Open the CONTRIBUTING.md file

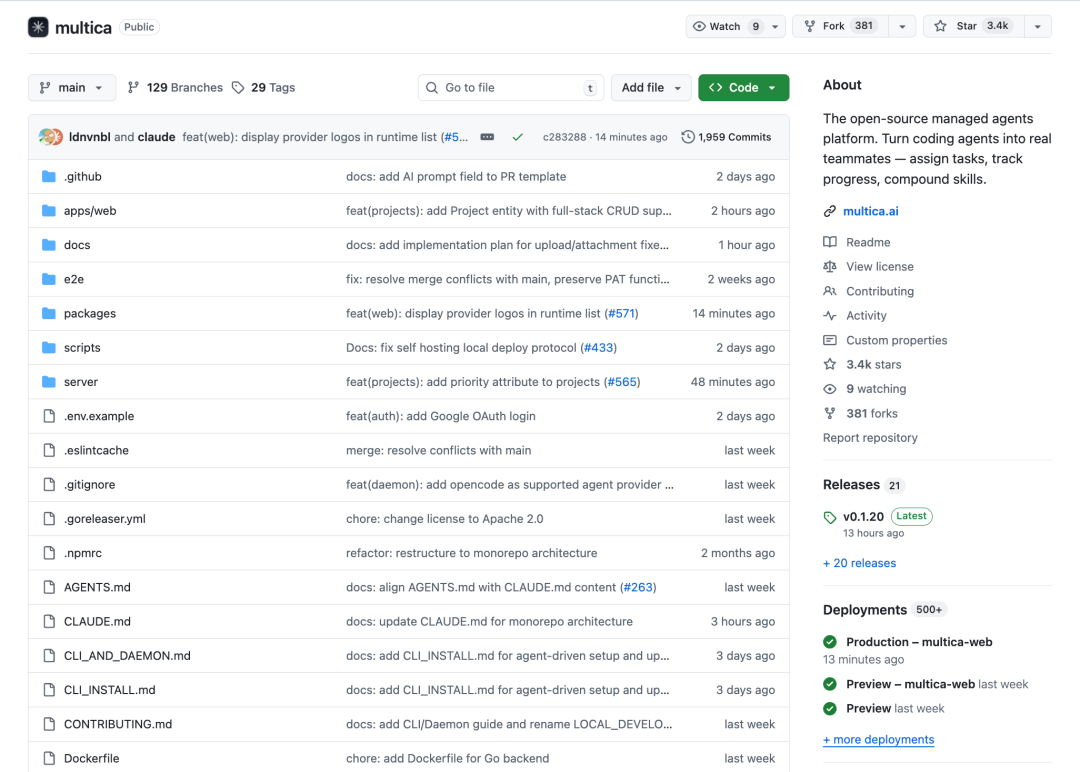tap(118, 724)
